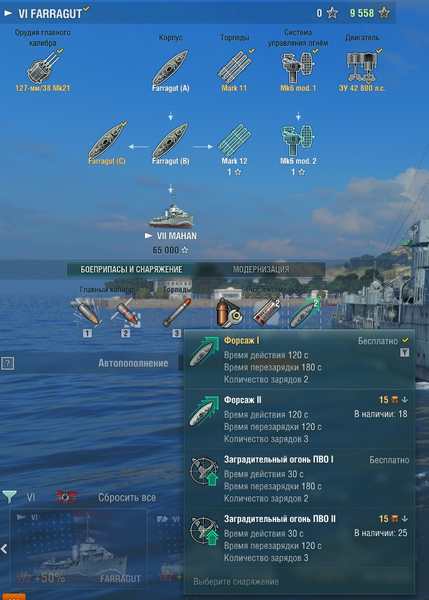The height and width of the screenshot is (600, 429).
Task: Pick Форсаж I free consumable
Action: tap(299, 360)
